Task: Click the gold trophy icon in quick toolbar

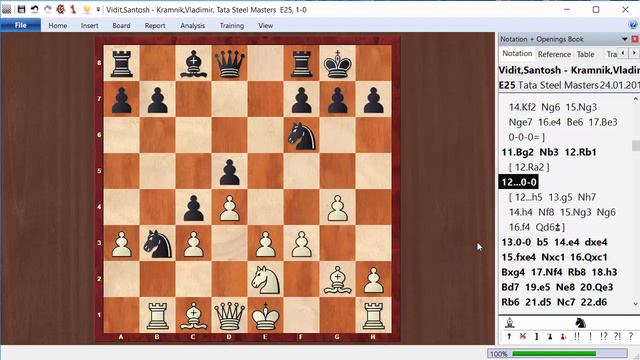Action: click(87, 9)
